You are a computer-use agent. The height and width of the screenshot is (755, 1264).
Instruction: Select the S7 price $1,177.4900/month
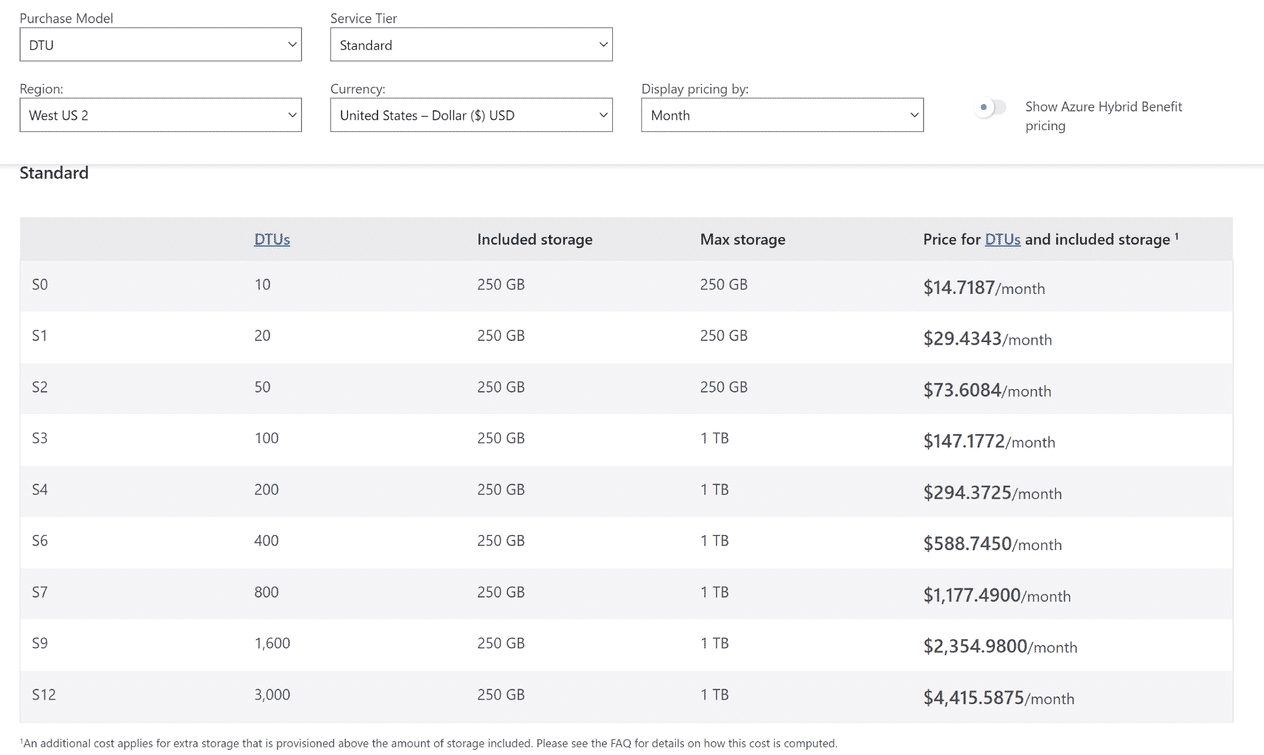pos(996,595)
